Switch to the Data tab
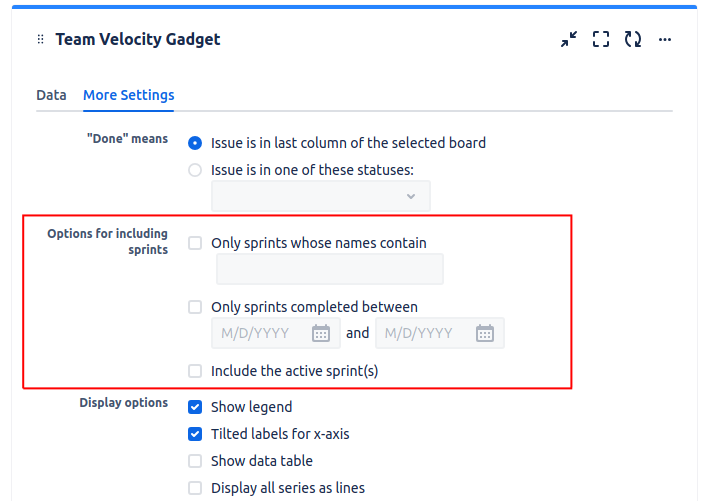Viewport: 706px width, 501px height. [x=51, y=95]
